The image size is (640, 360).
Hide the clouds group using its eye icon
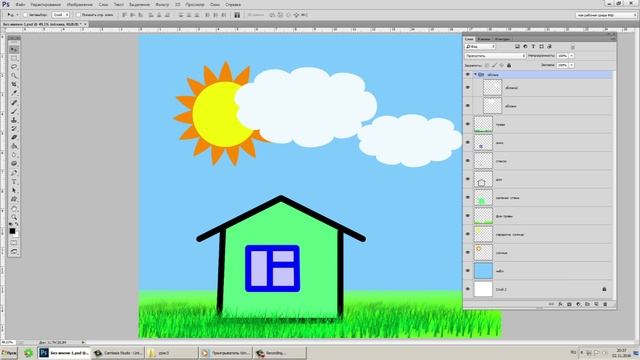(468, 75)
